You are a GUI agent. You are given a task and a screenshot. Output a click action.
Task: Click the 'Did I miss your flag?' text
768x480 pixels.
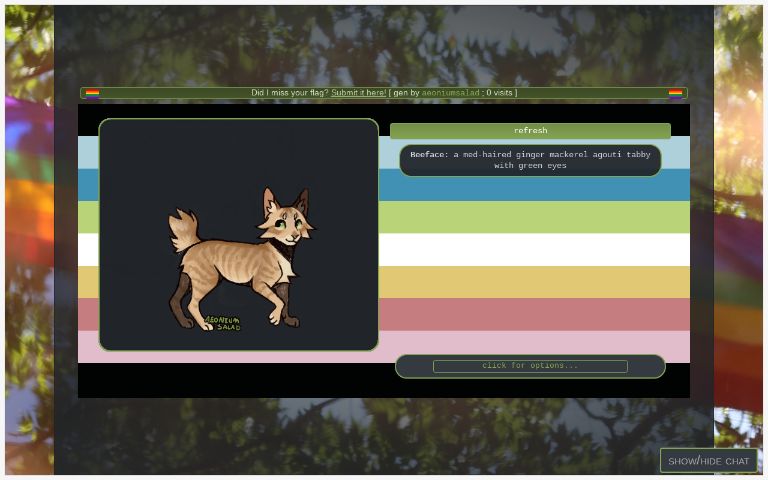[x=289, y=93]
